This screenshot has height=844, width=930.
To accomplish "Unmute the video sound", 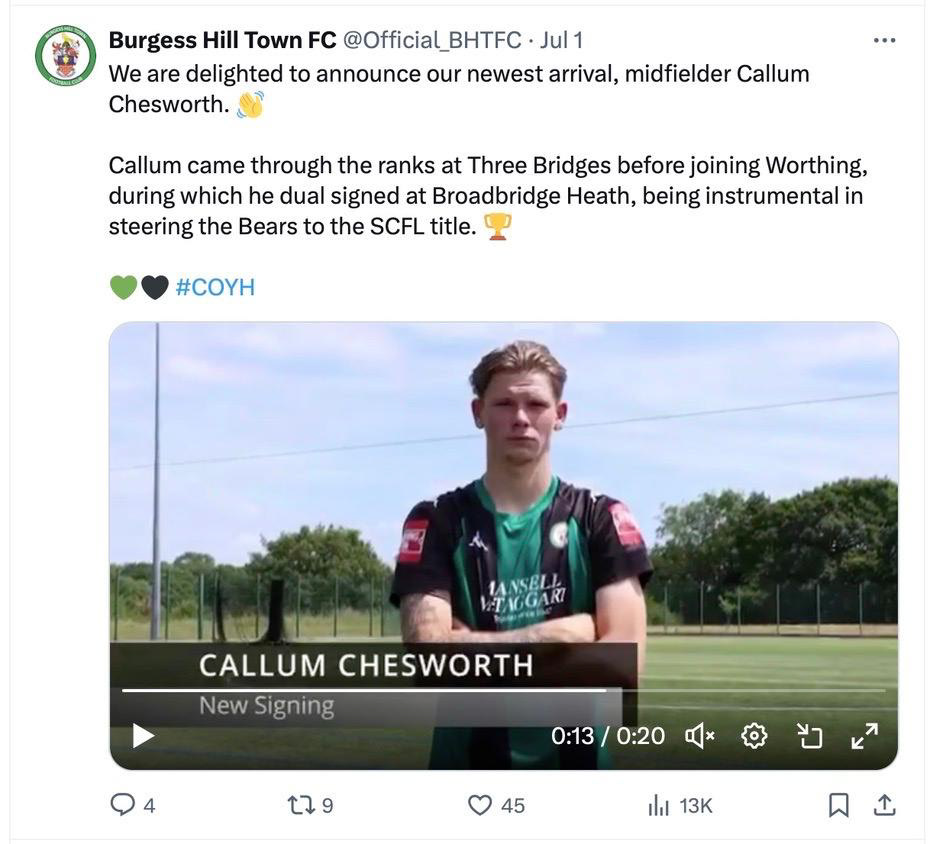I will 699,737.
